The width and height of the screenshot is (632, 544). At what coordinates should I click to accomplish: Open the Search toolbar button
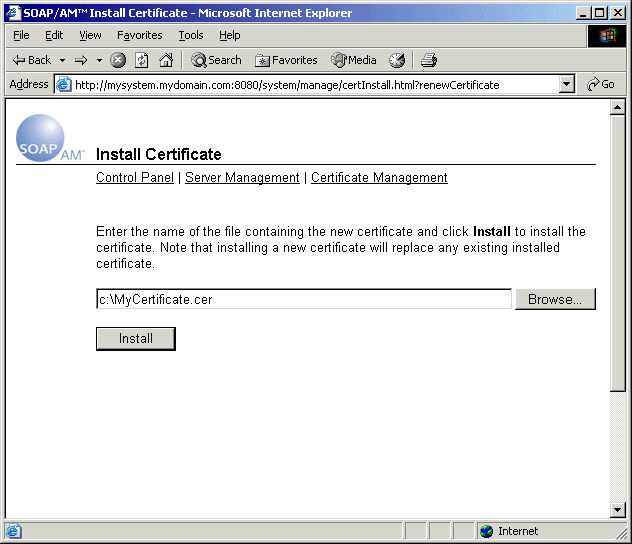[216, 60]
